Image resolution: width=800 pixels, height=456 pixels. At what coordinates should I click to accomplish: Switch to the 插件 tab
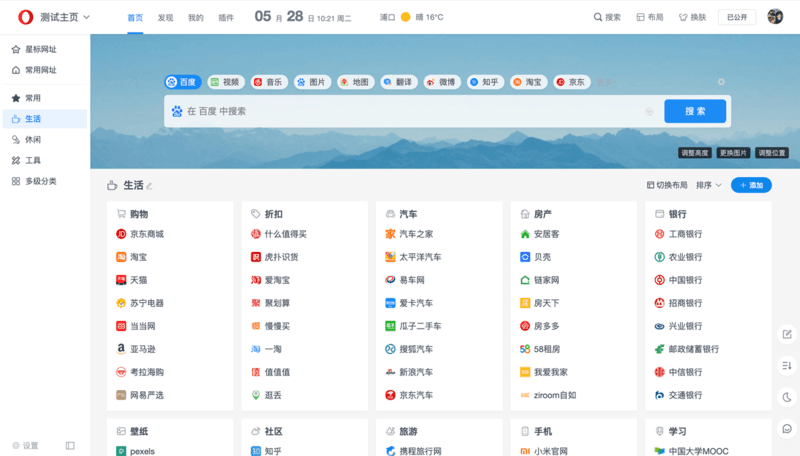click(226, 18)
